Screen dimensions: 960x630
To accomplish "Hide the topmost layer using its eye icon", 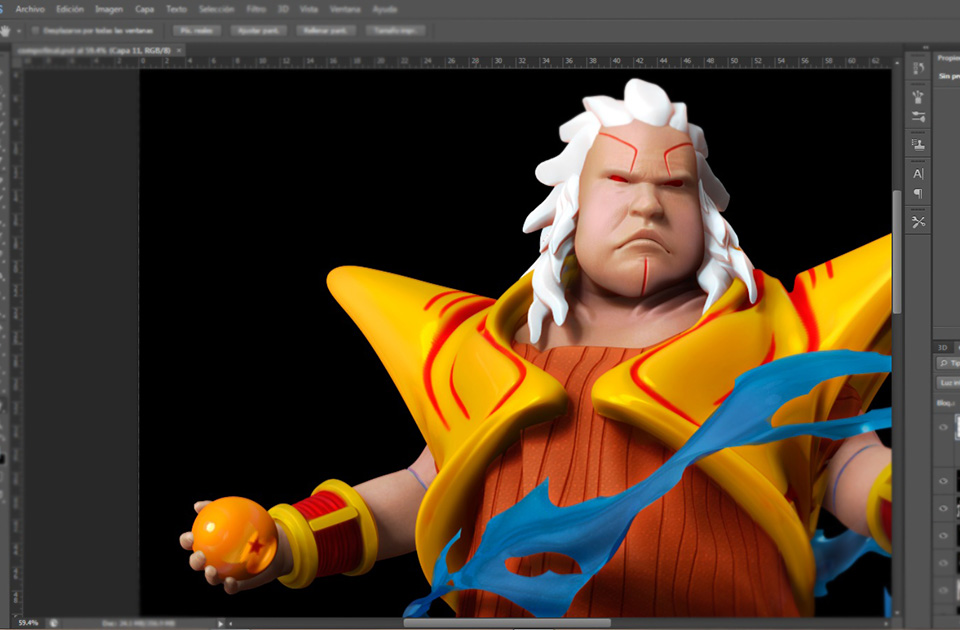I will [x=943, y=427].
